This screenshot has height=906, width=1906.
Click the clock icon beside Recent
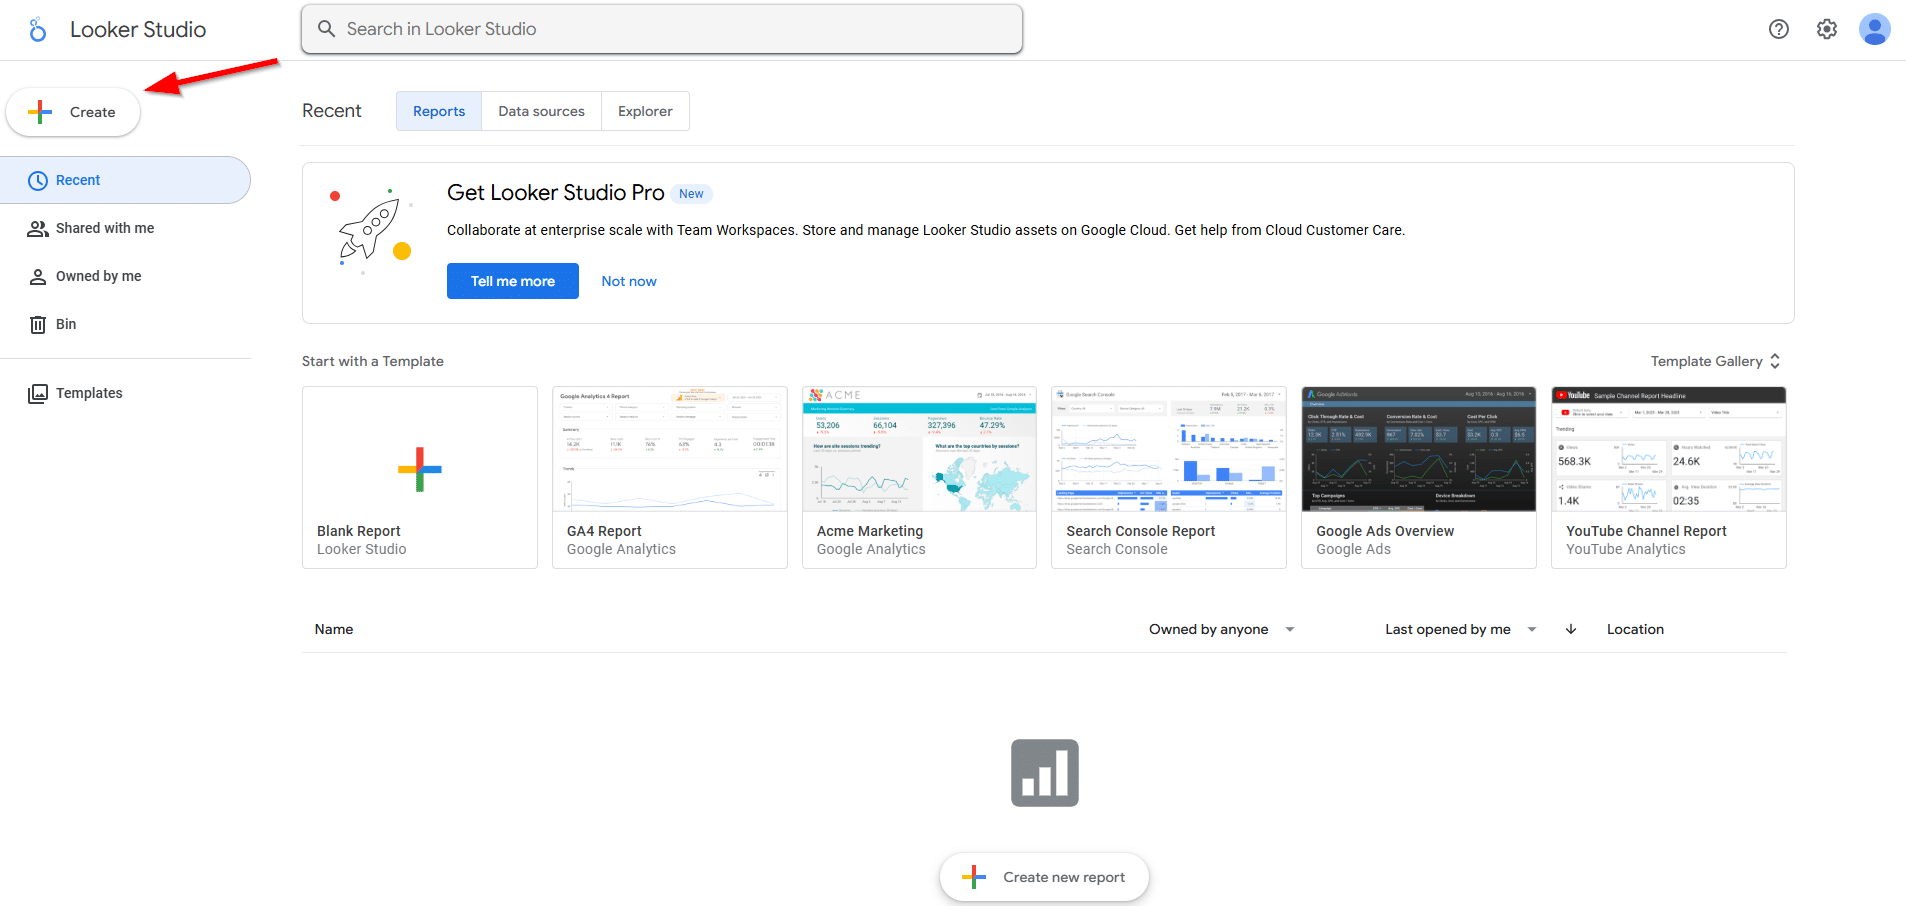click(x=38, y=181)
